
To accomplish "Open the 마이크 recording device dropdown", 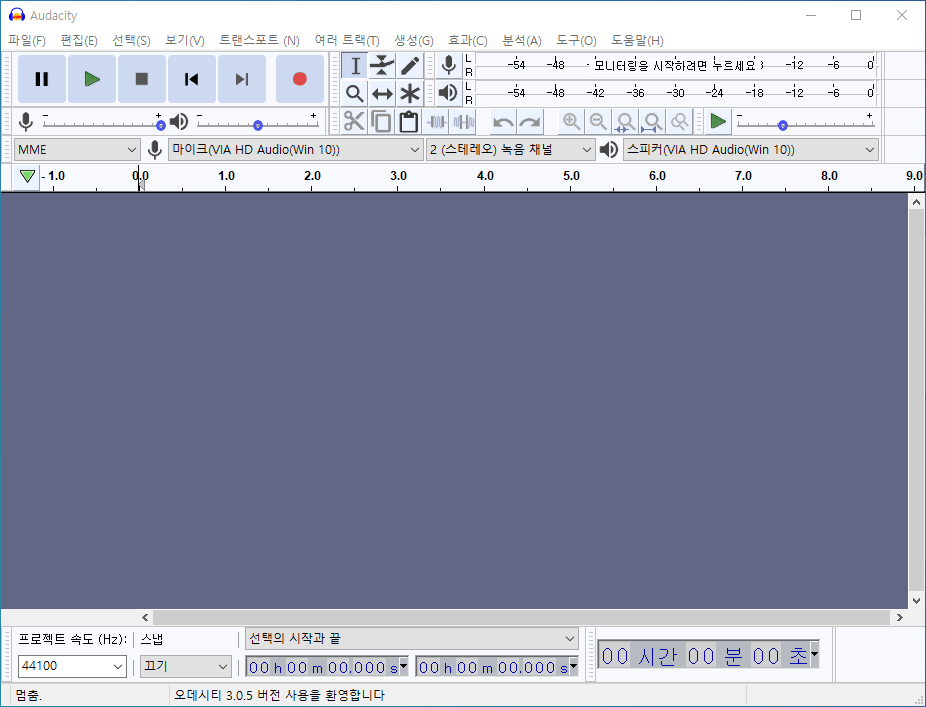I will click(x=295, y=150).
